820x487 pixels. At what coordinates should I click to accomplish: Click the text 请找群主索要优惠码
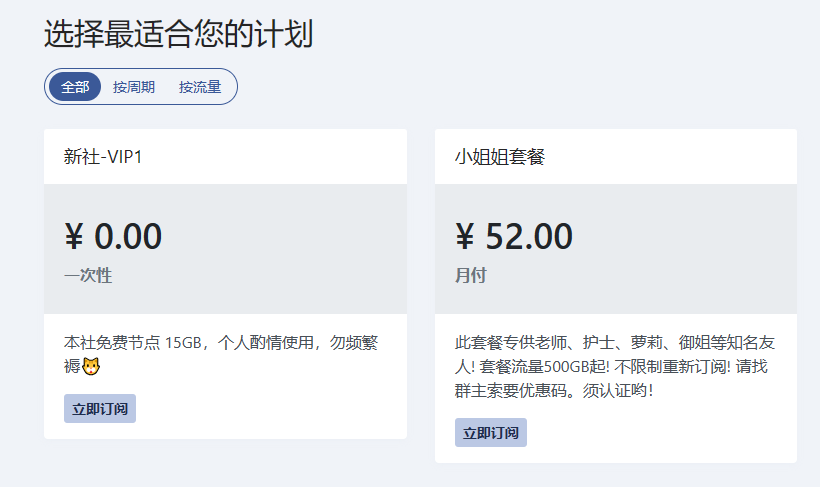pyautogui.click(x=615, y=379)
